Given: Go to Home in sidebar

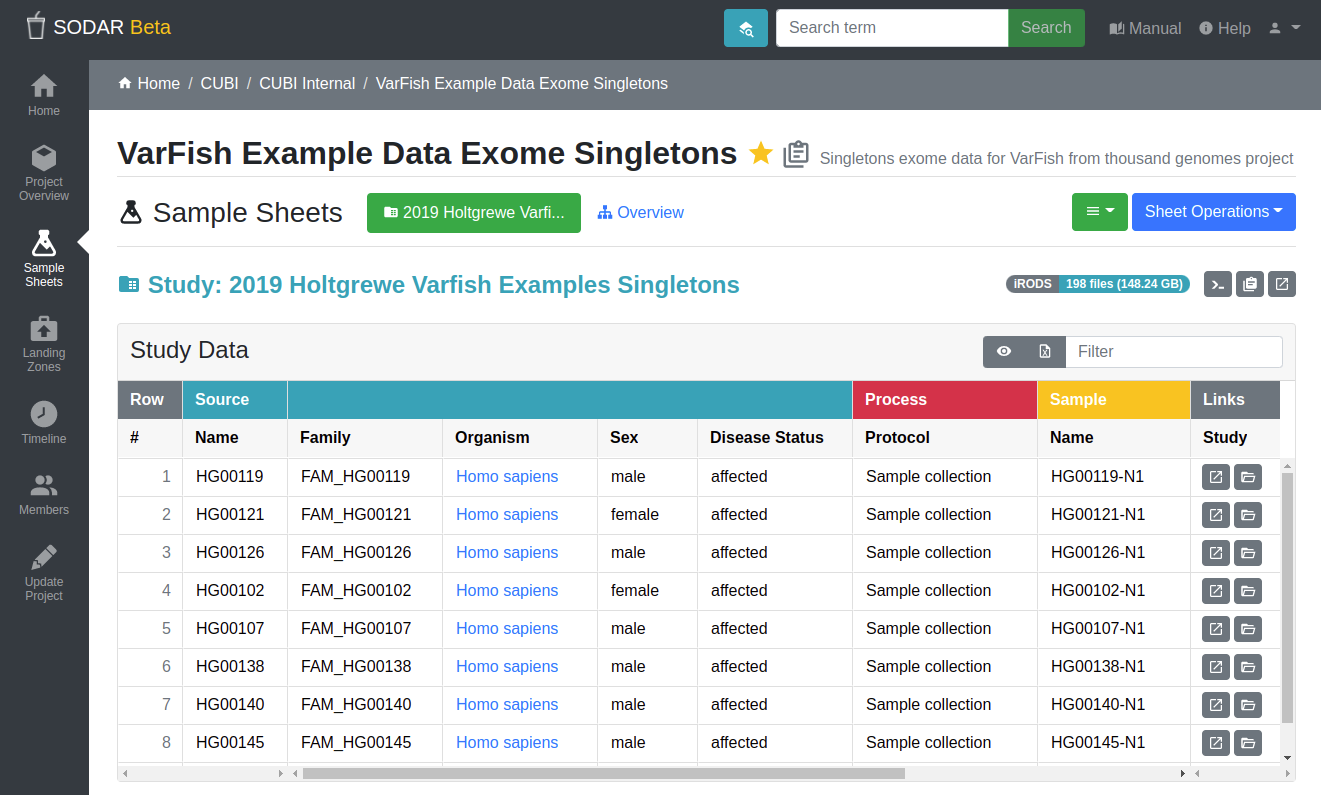Looking at the screenshot, I should [x=44, y=95].
